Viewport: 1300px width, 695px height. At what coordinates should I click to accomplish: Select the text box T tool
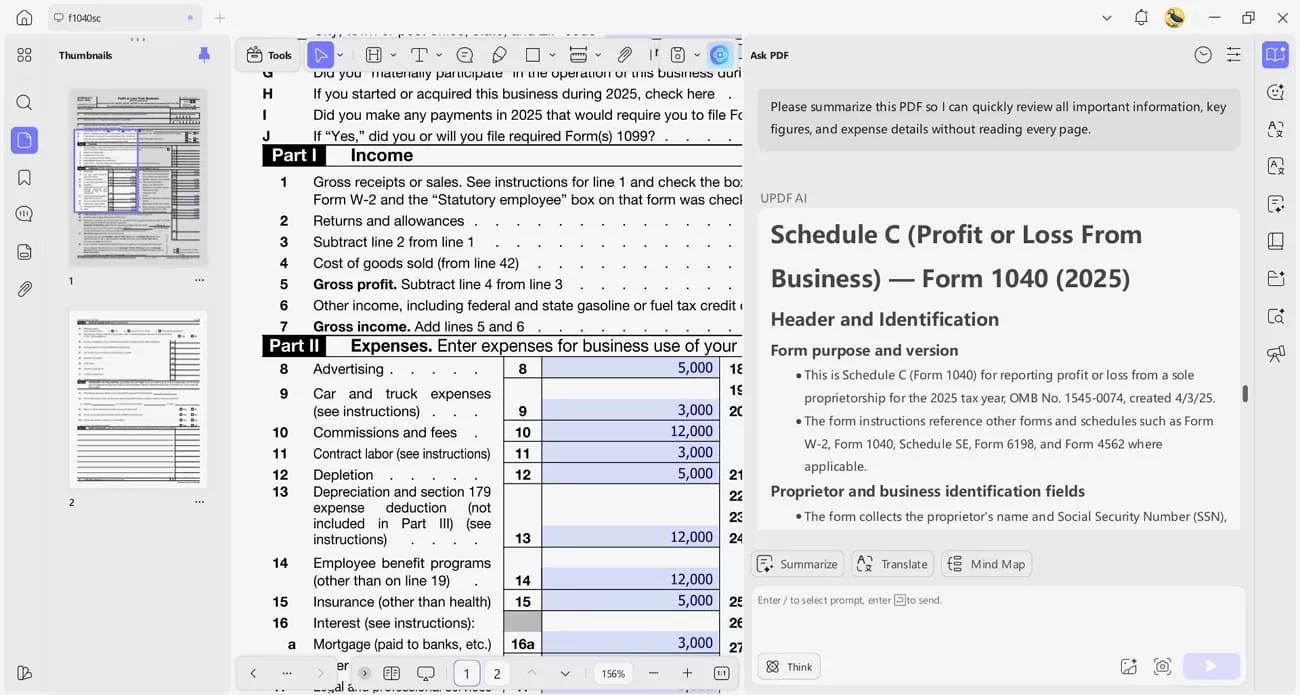point(419,55)
